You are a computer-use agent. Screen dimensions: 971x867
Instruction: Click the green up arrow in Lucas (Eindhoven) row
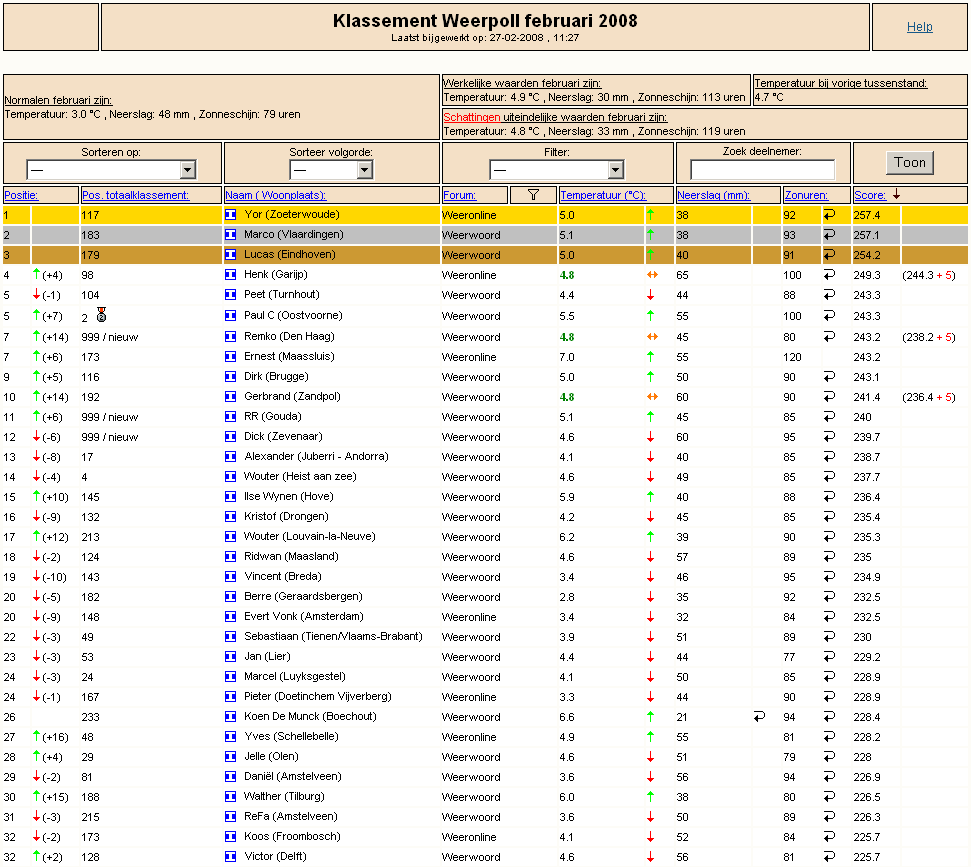click(650, 255)
